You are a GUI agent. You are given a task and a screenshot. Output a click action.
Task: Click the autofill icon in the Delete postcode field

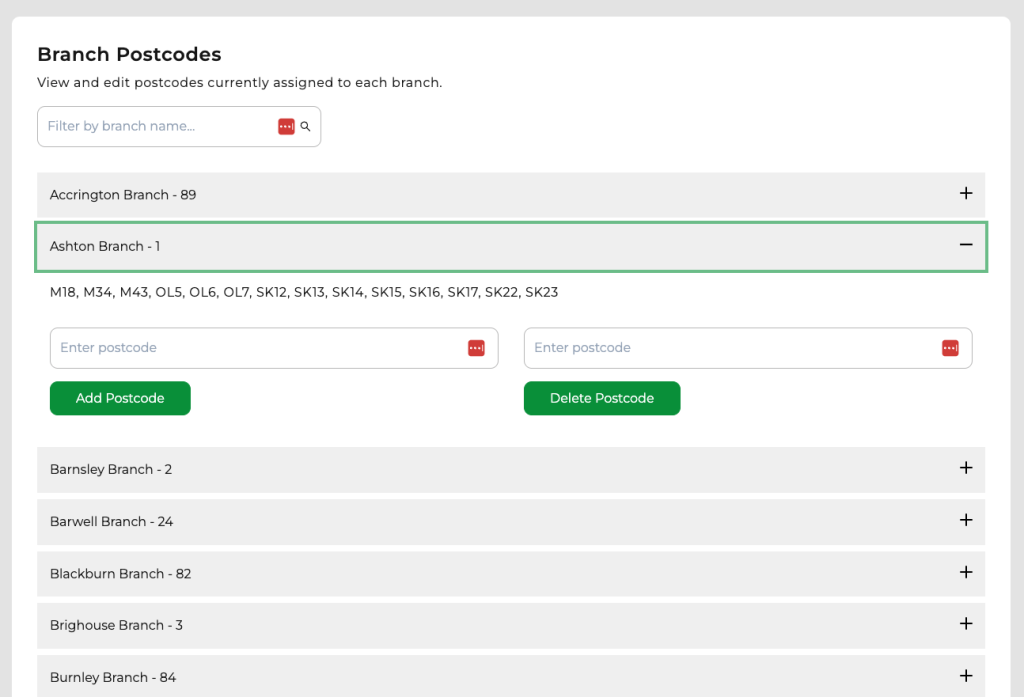(x=950, y=348)
